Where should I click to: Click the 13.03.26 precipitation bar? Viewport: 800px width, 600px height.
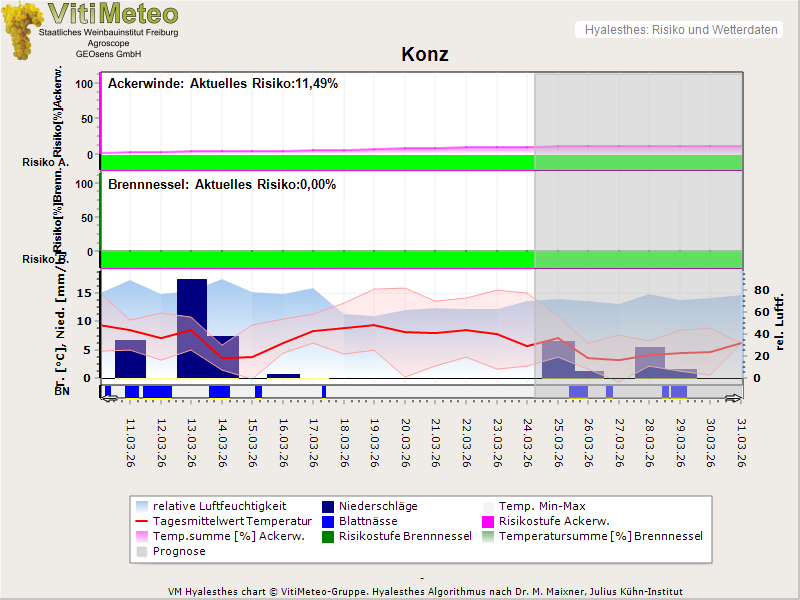click(192, 328)
